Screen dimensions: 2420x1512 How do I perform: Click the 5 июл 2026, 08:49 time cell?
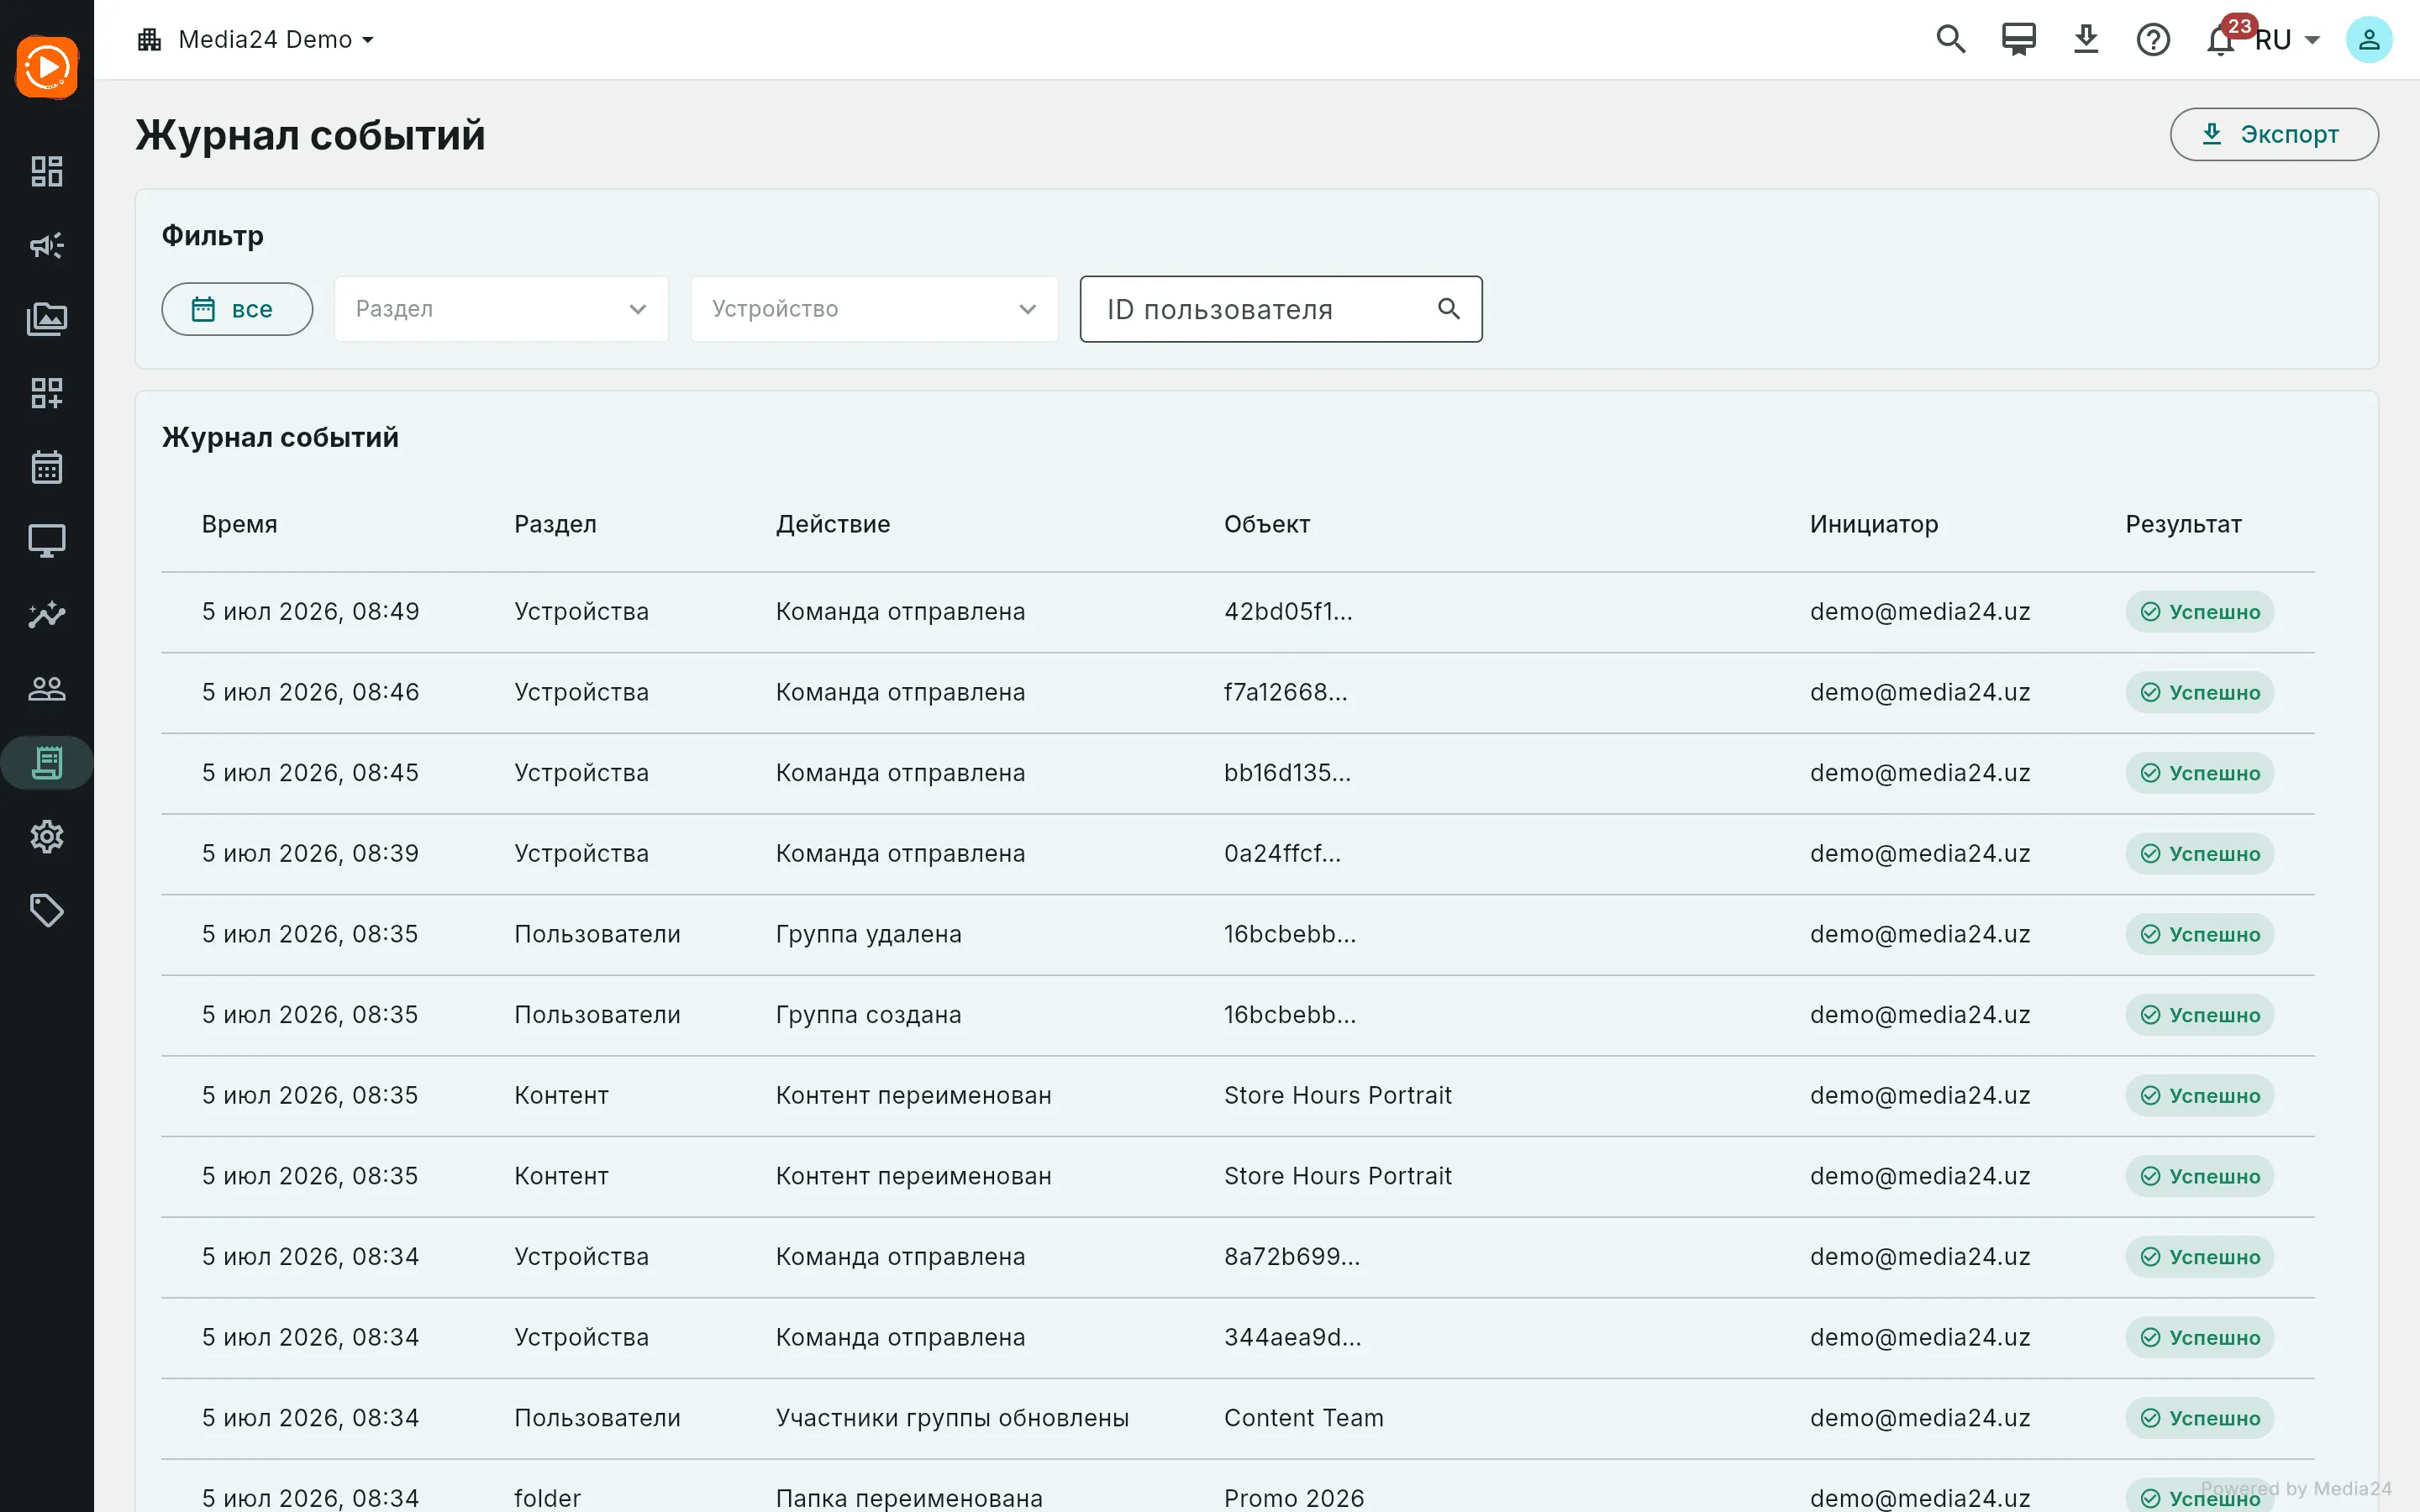pos(310,611)
